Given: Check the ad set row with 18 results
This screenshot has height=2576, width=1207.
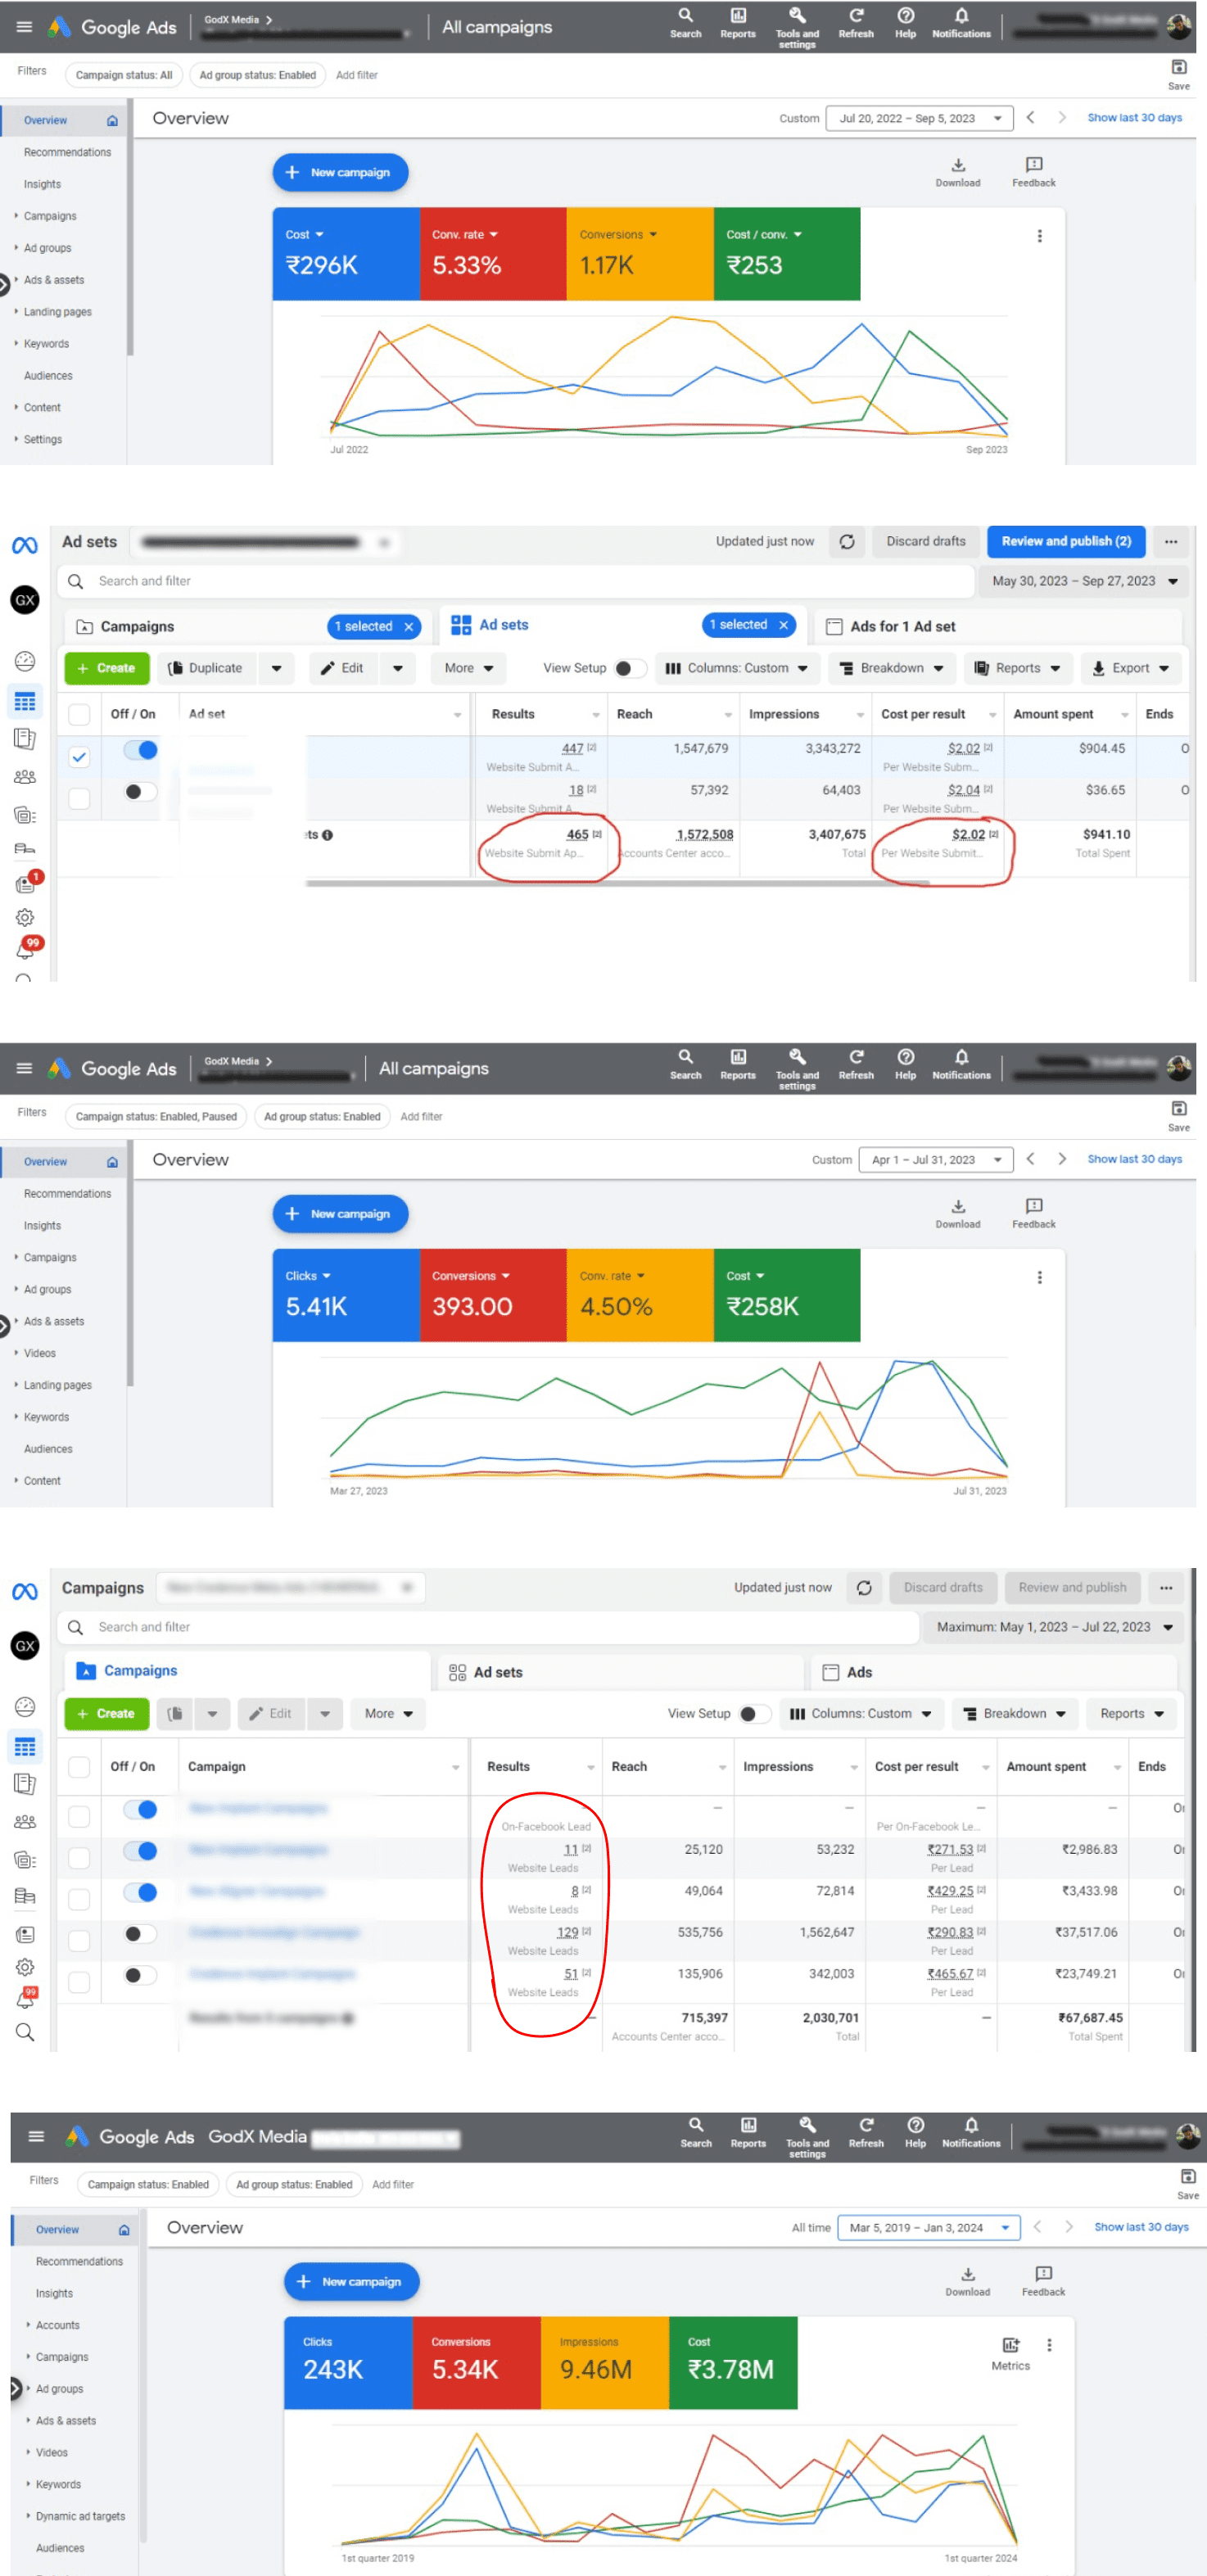Looking at the screenshot, I should pos(79,798).
